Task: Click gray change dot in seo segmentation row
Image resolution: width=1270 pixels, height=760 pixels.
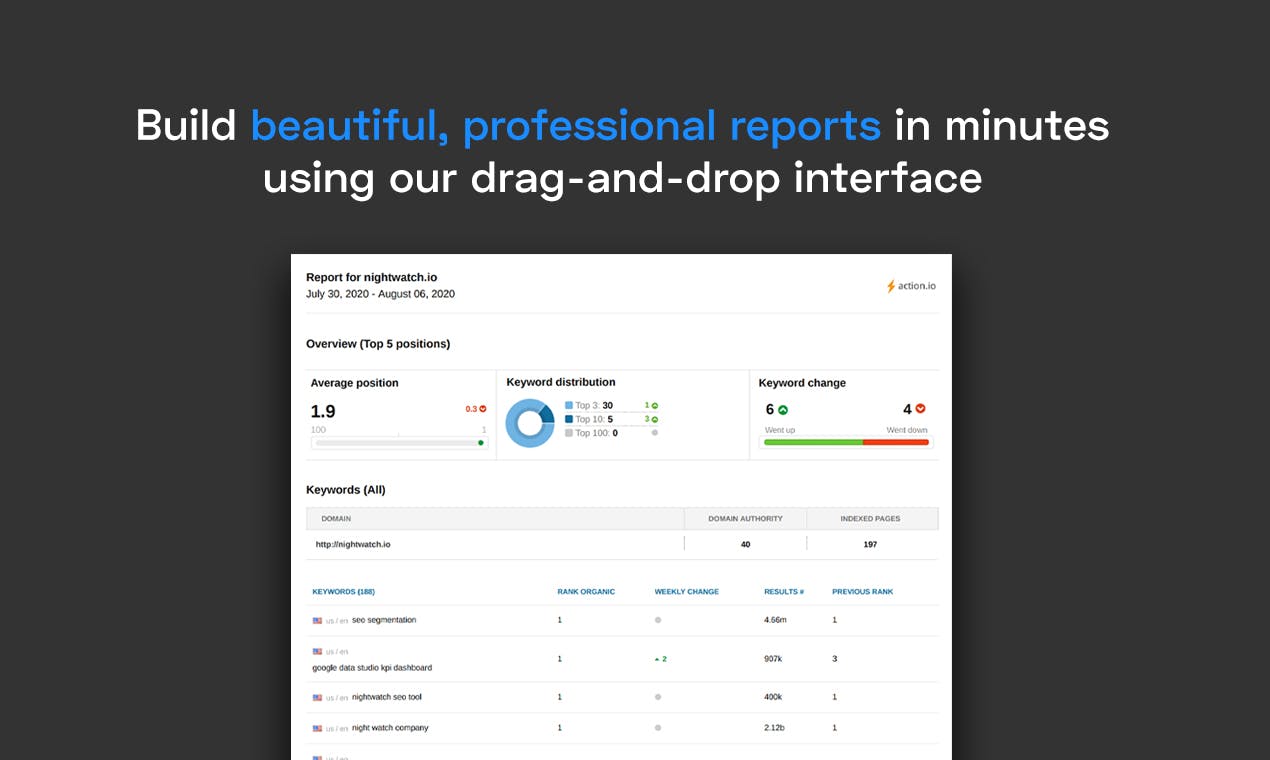Action: [658, 620]
